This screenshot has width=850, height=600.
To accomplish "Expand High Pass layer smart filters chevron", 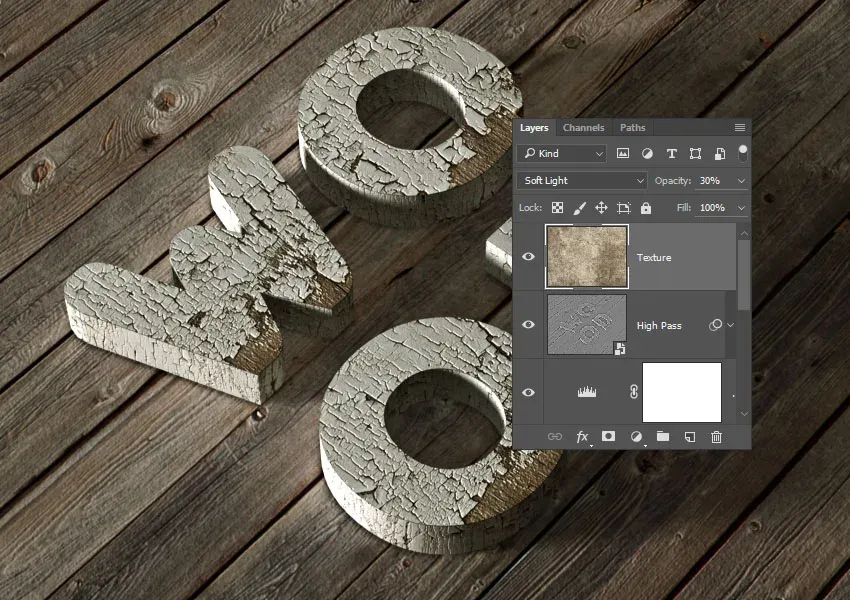I will (x=731, y=325).
